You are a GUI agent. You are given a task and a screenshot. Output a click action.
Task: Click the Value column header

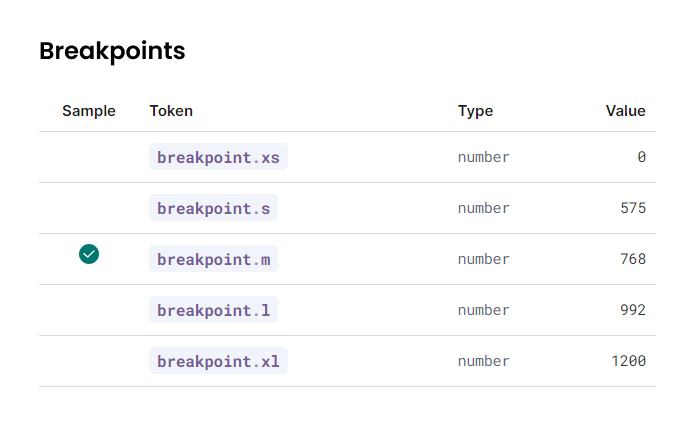tap(625, 111)
